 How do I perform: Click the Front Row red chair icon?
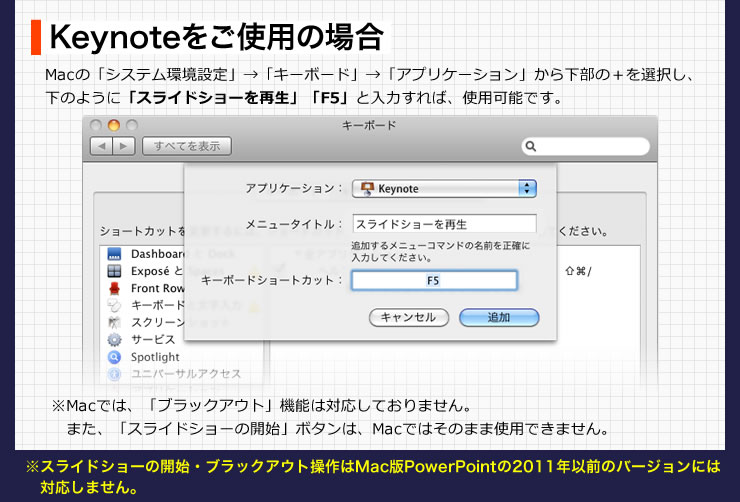[114, 288]
